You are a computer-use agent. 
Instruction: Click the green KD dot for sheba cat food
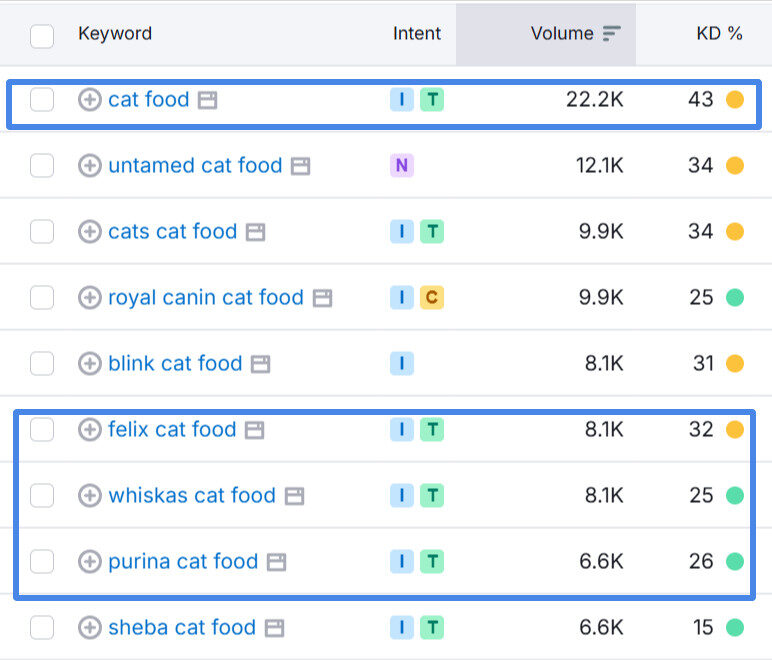coord(735,628)
